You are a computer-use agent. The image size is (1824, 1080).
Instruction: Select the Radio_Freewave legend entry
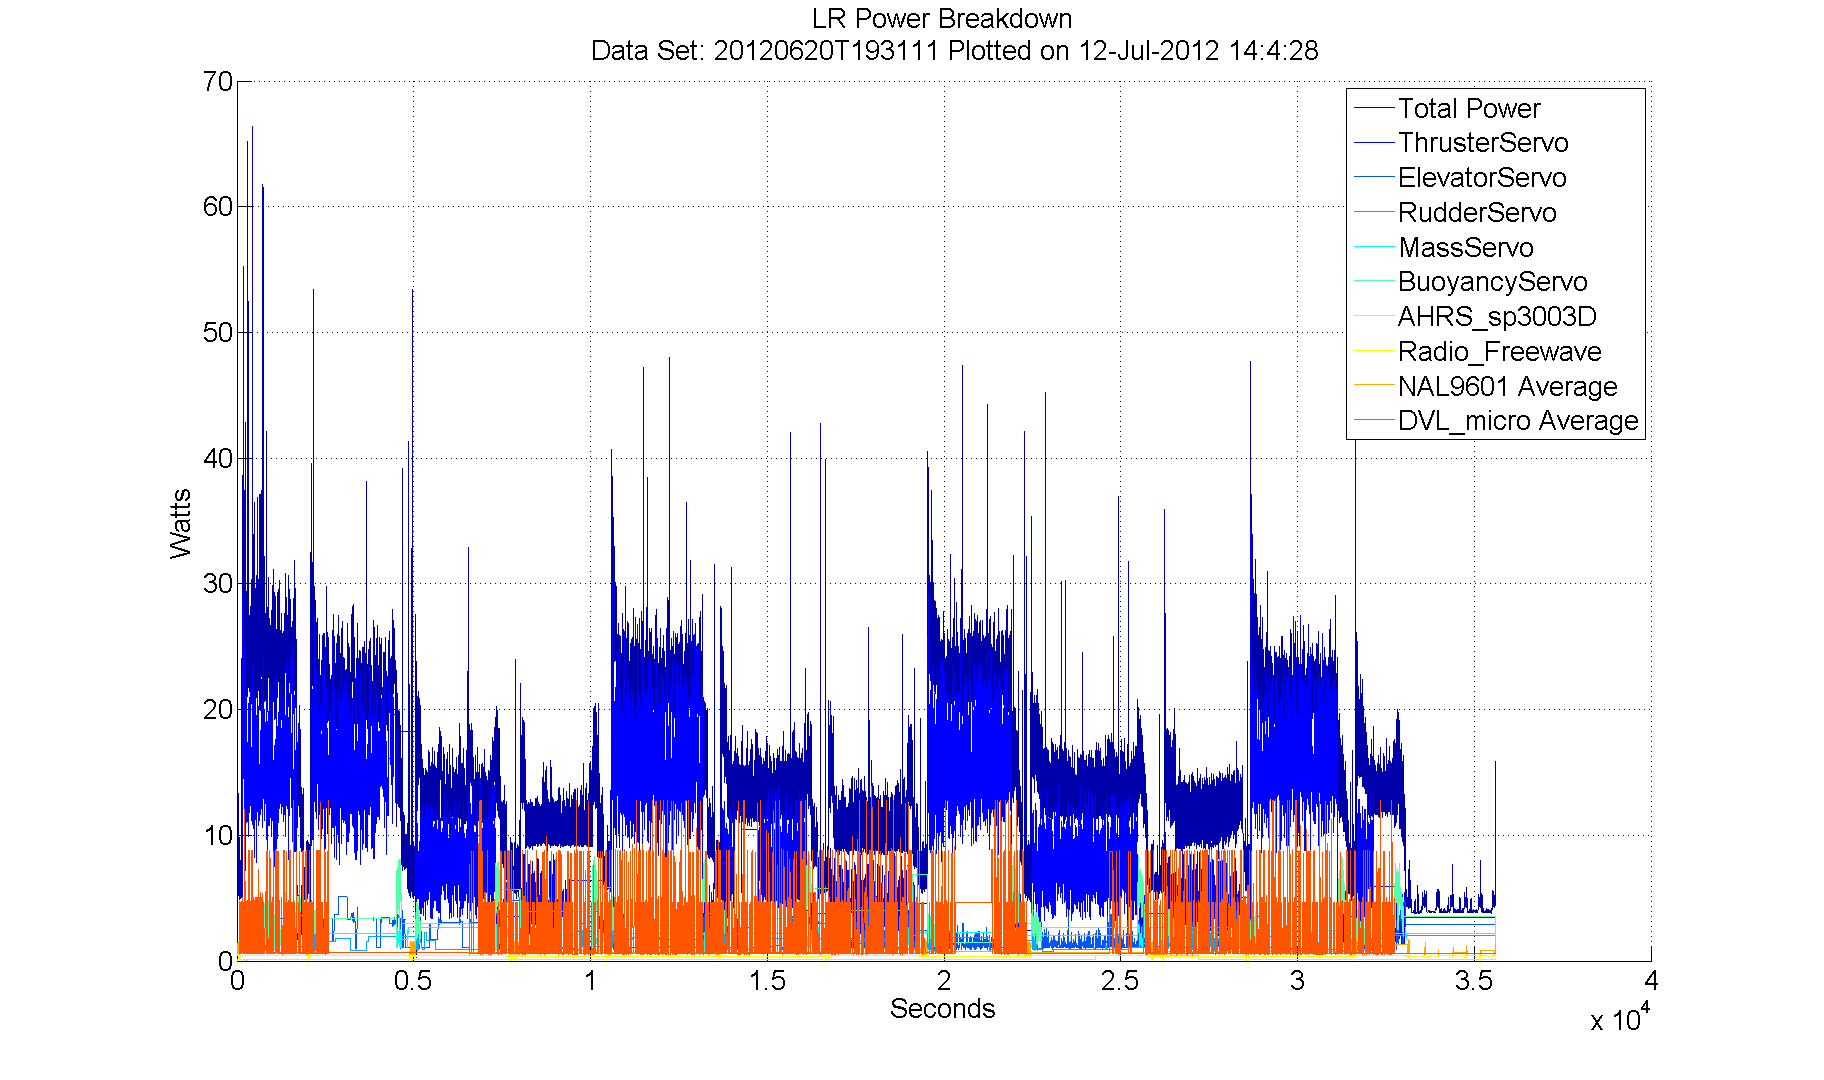pos(1499,352)
